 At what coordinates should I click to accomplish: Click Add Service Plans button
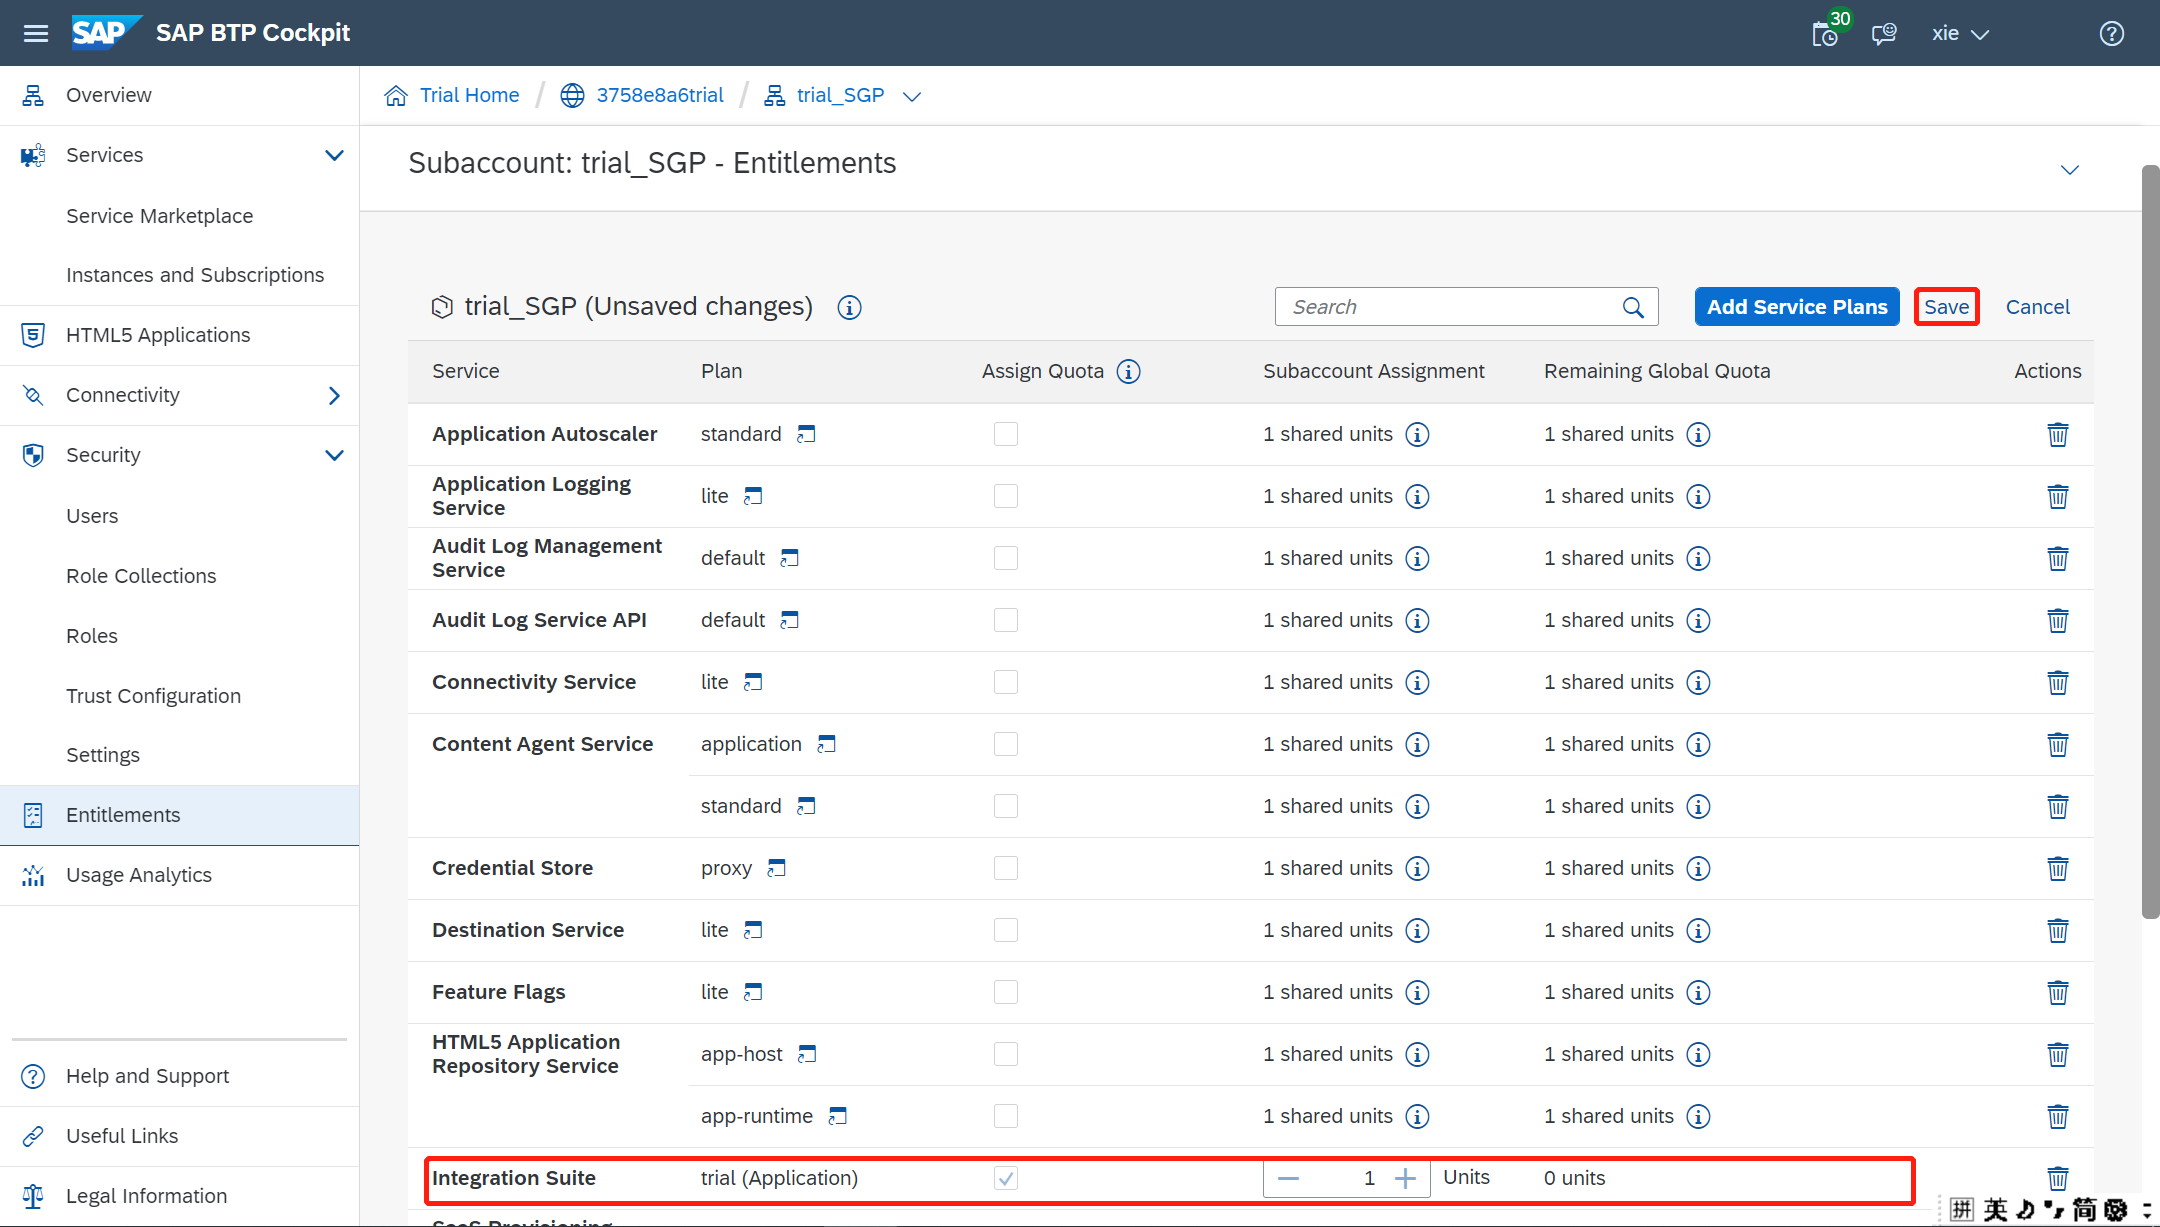click(1797, 307)
